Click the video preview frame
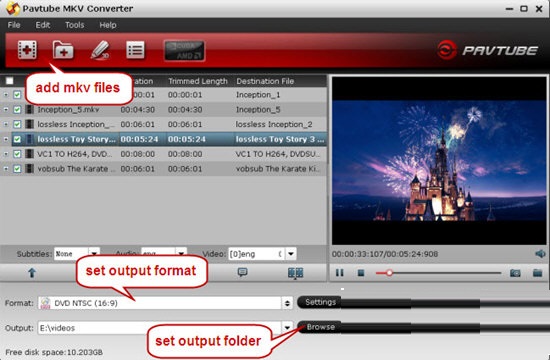The image size is (550, 360). [x=439, y=160]
